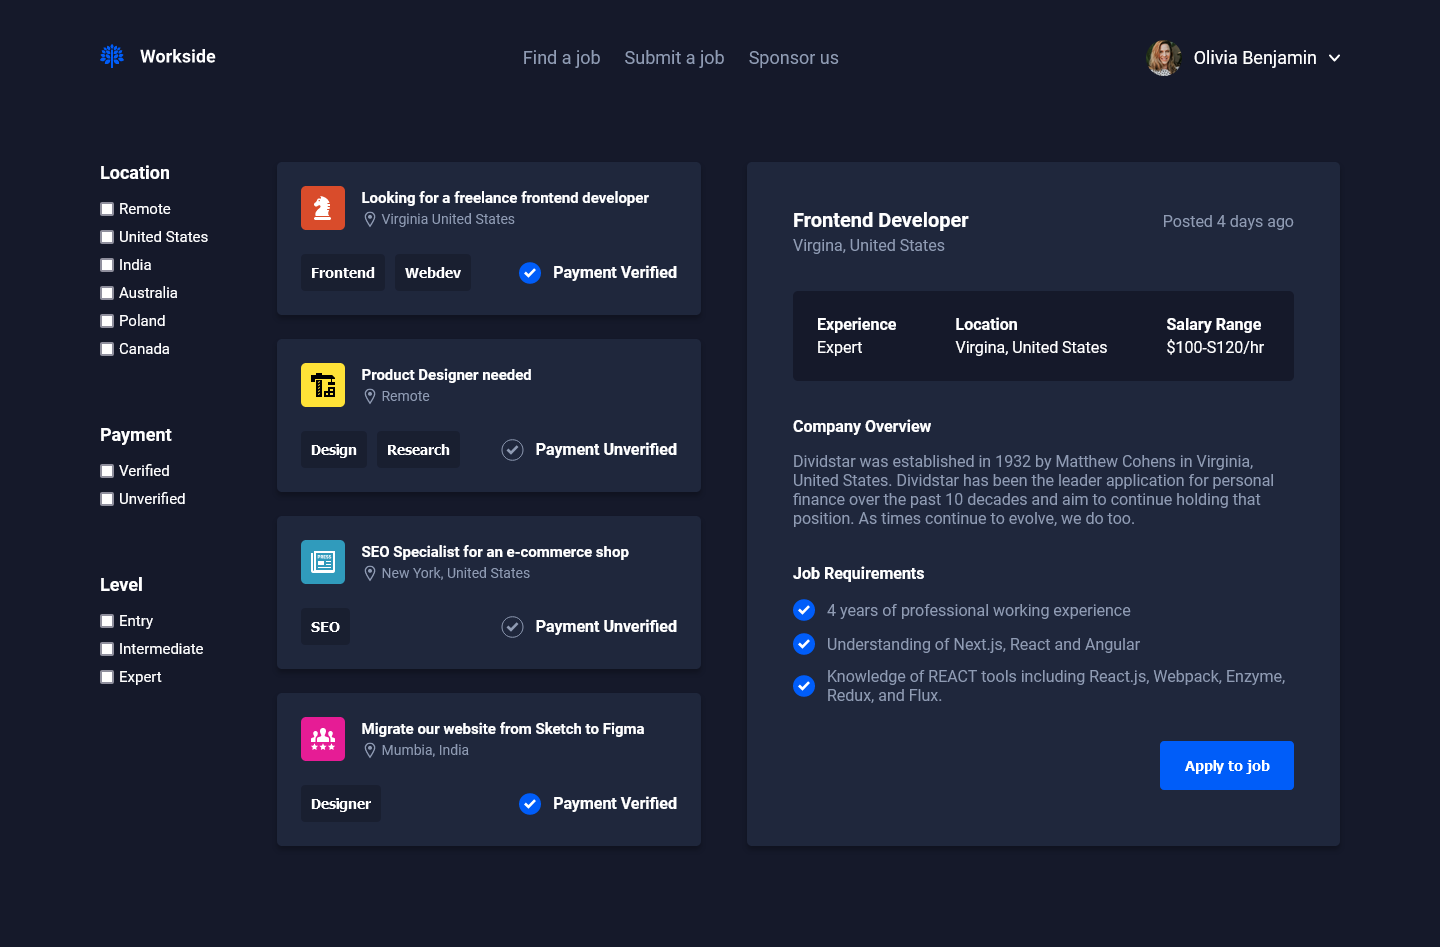The height and width of the screenshot is (947, 1440).
Task: Navigate to Submit a job
Action: [x=674, y=57]
